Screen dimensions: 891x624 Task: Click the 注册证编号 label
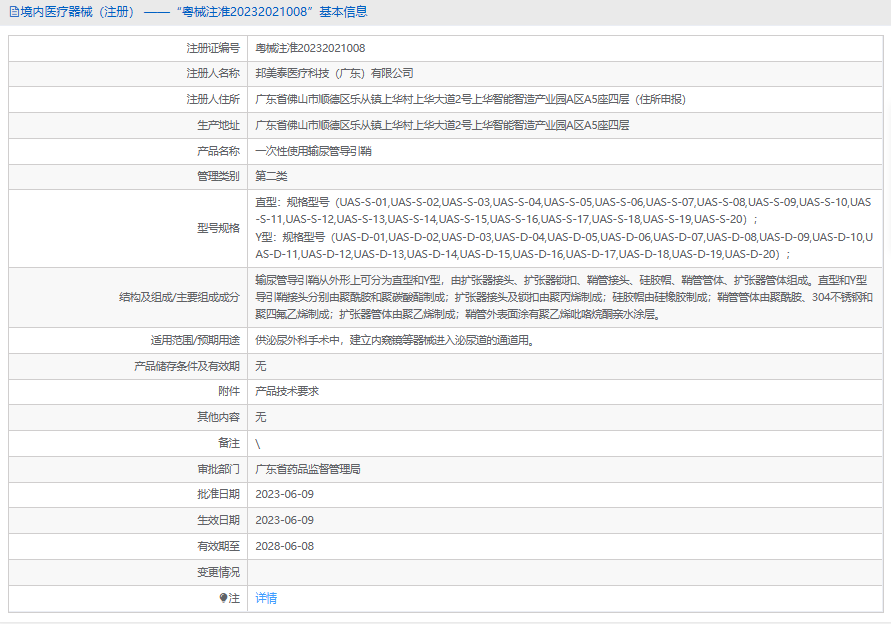pyautogui.click(x=213, y=48)
